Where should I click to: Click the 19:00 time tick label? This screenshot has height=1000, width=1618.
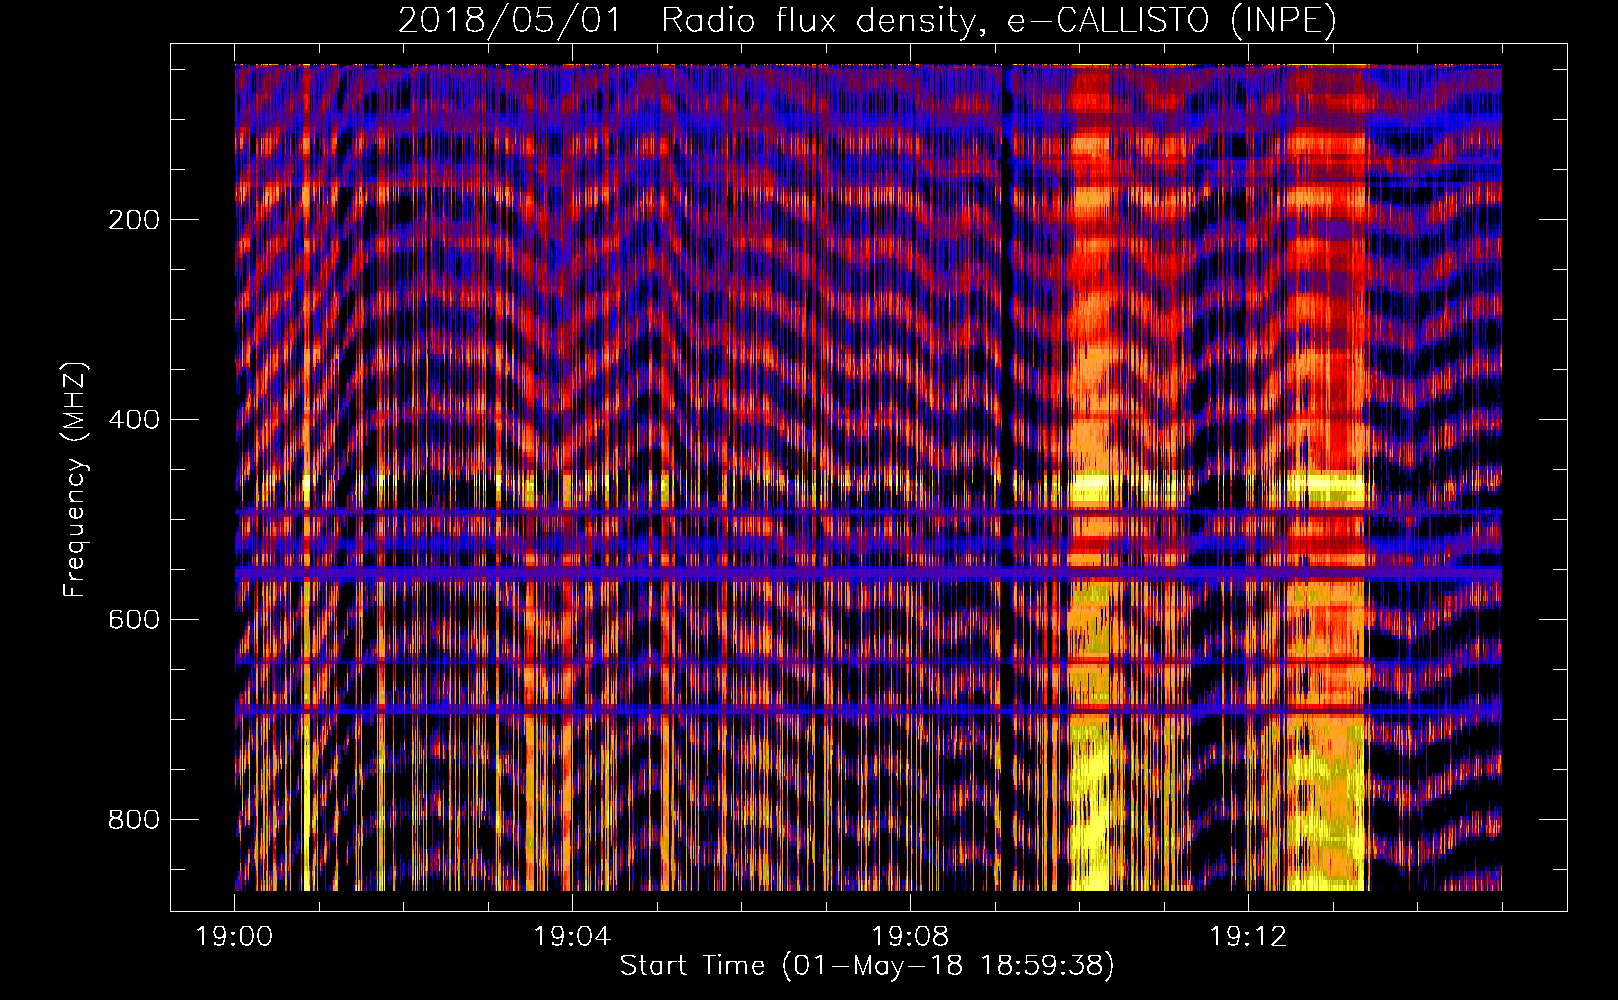pyautogui.click(x=234, y=937)
